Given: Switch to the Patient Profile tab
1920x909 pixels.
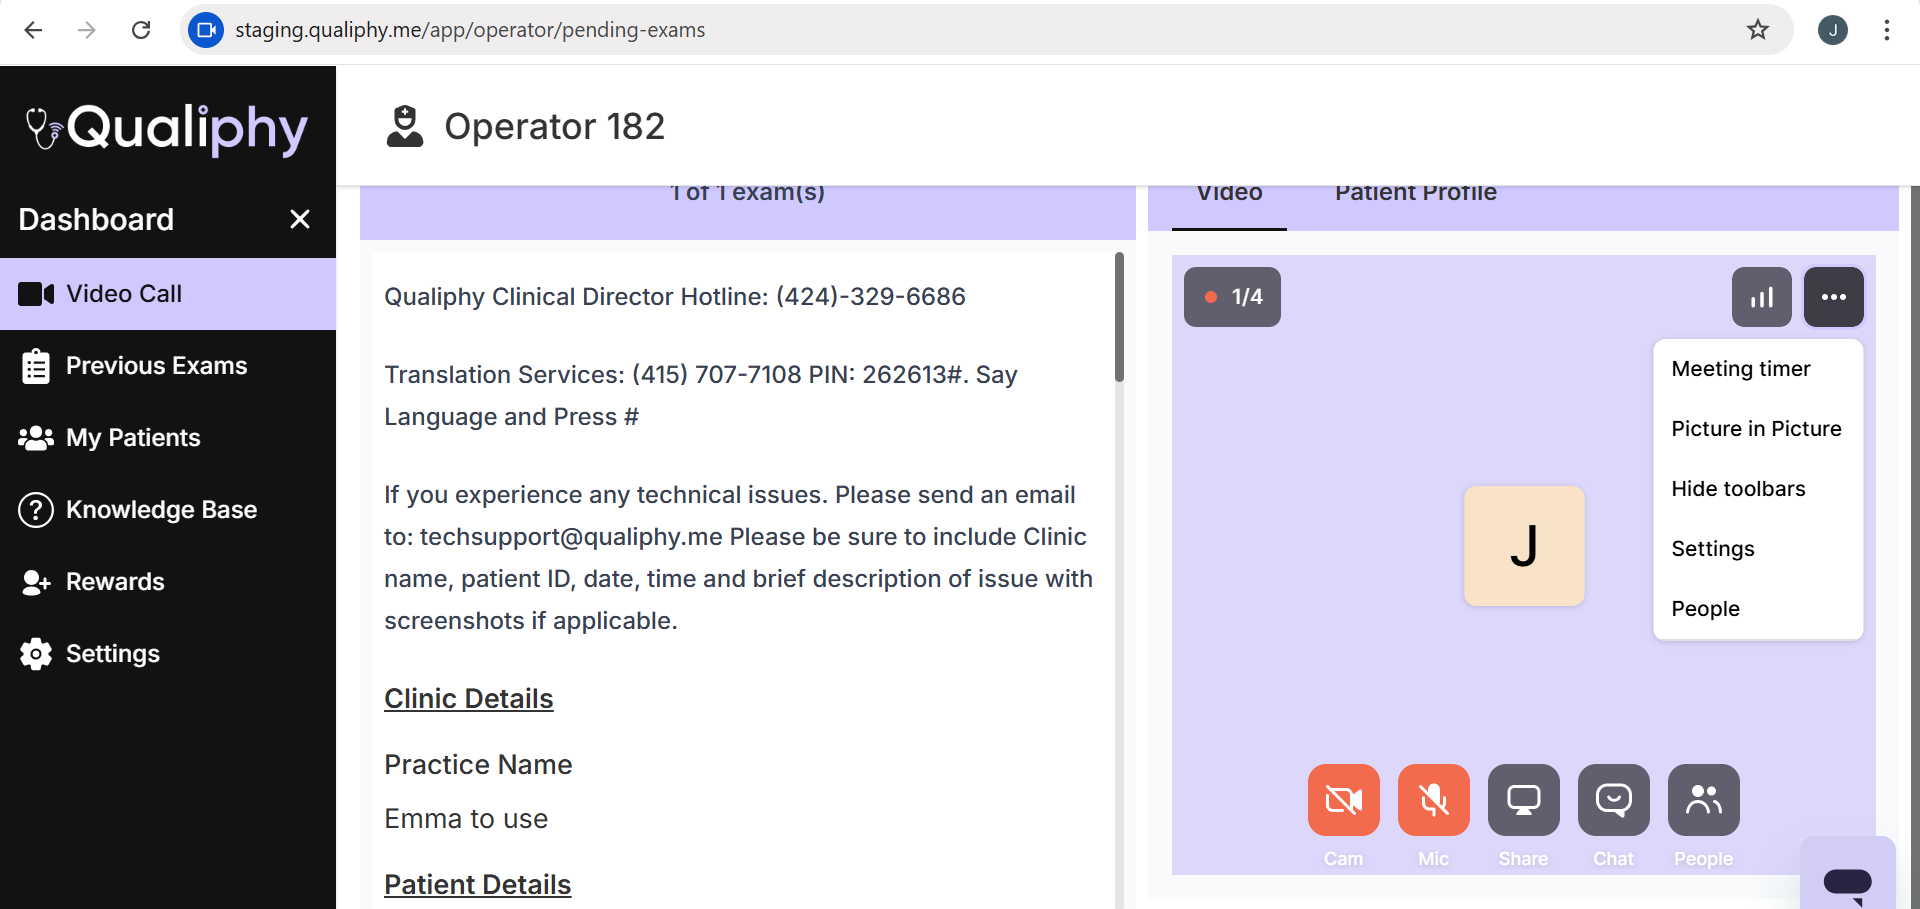Looking at the screenshot, I should pyautogui.click(x=1415, y=194).
